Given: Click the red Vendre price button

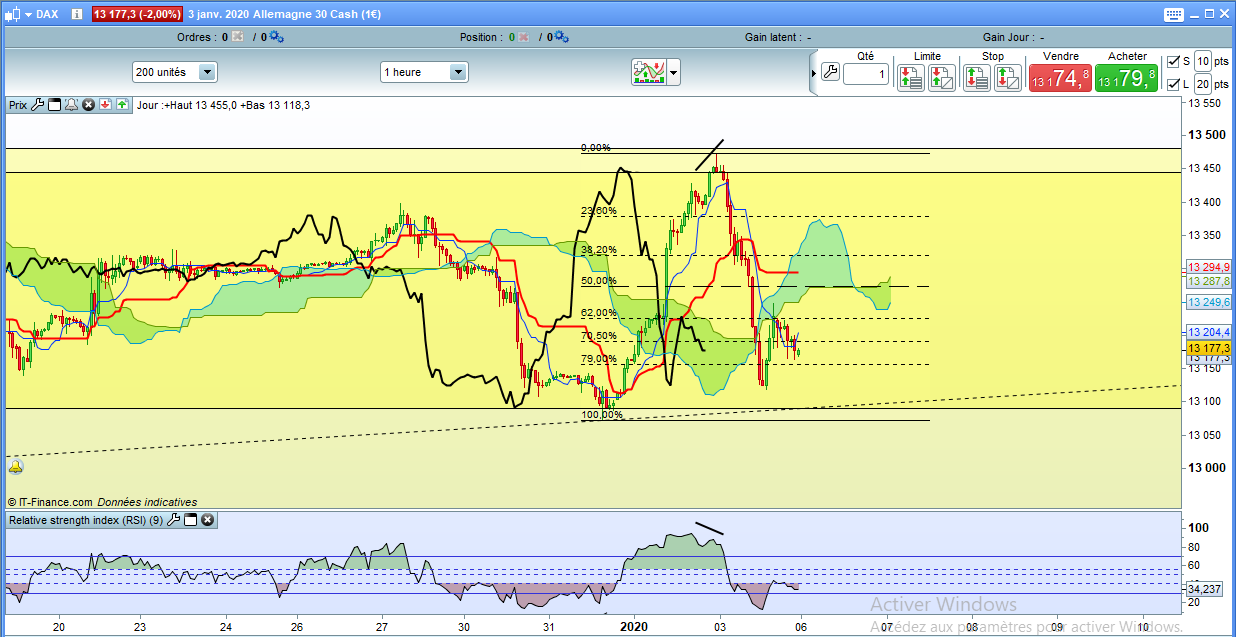Looking at the screenshot, I should pos(1060,79).
